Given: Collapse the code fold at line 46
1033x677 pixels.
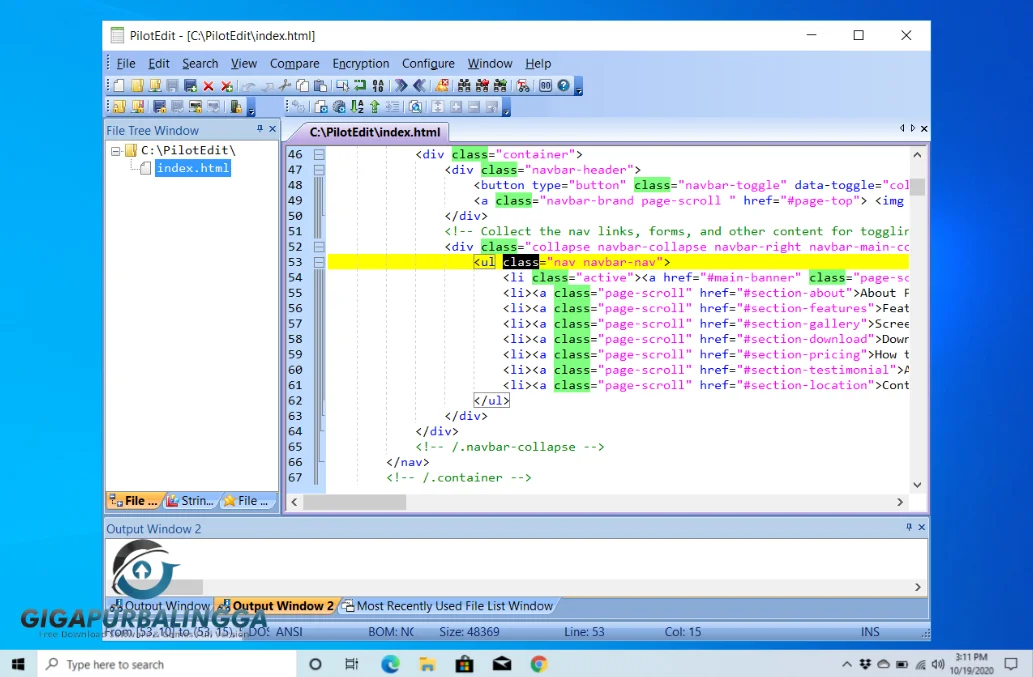Looking at the screenshot, I should (319, 155).
